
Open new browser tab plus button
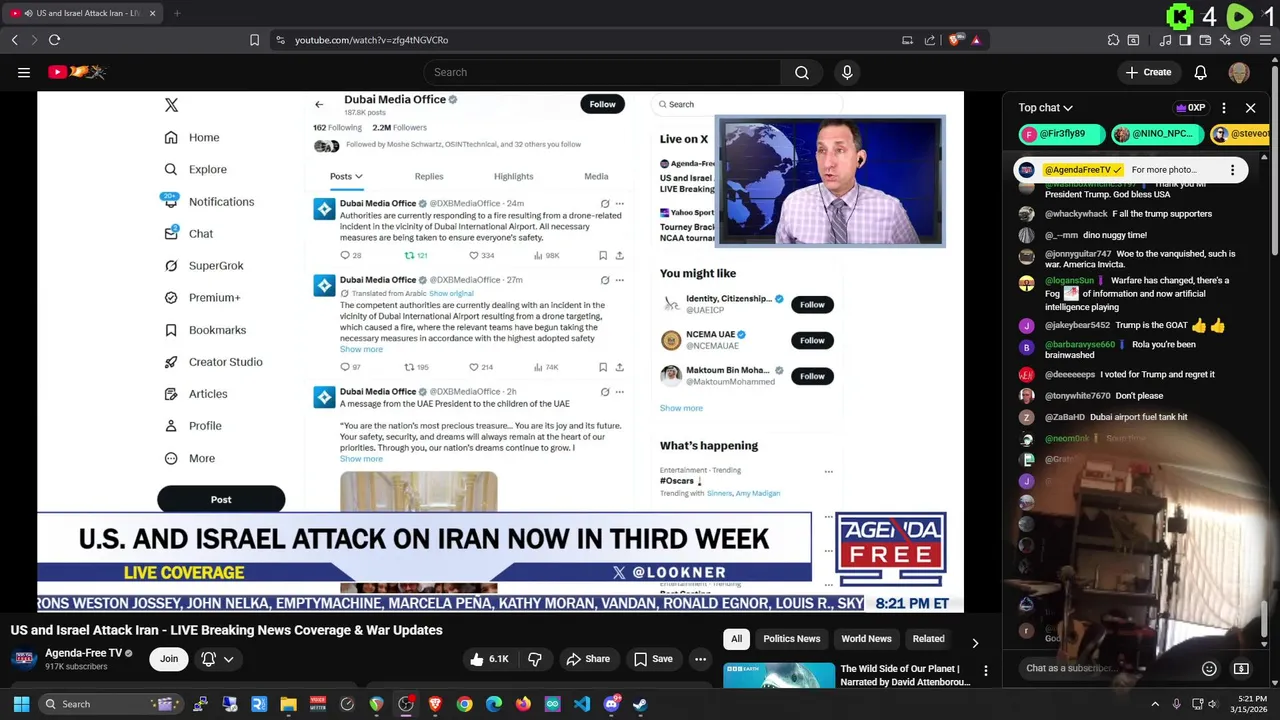(x=177, y=13)
